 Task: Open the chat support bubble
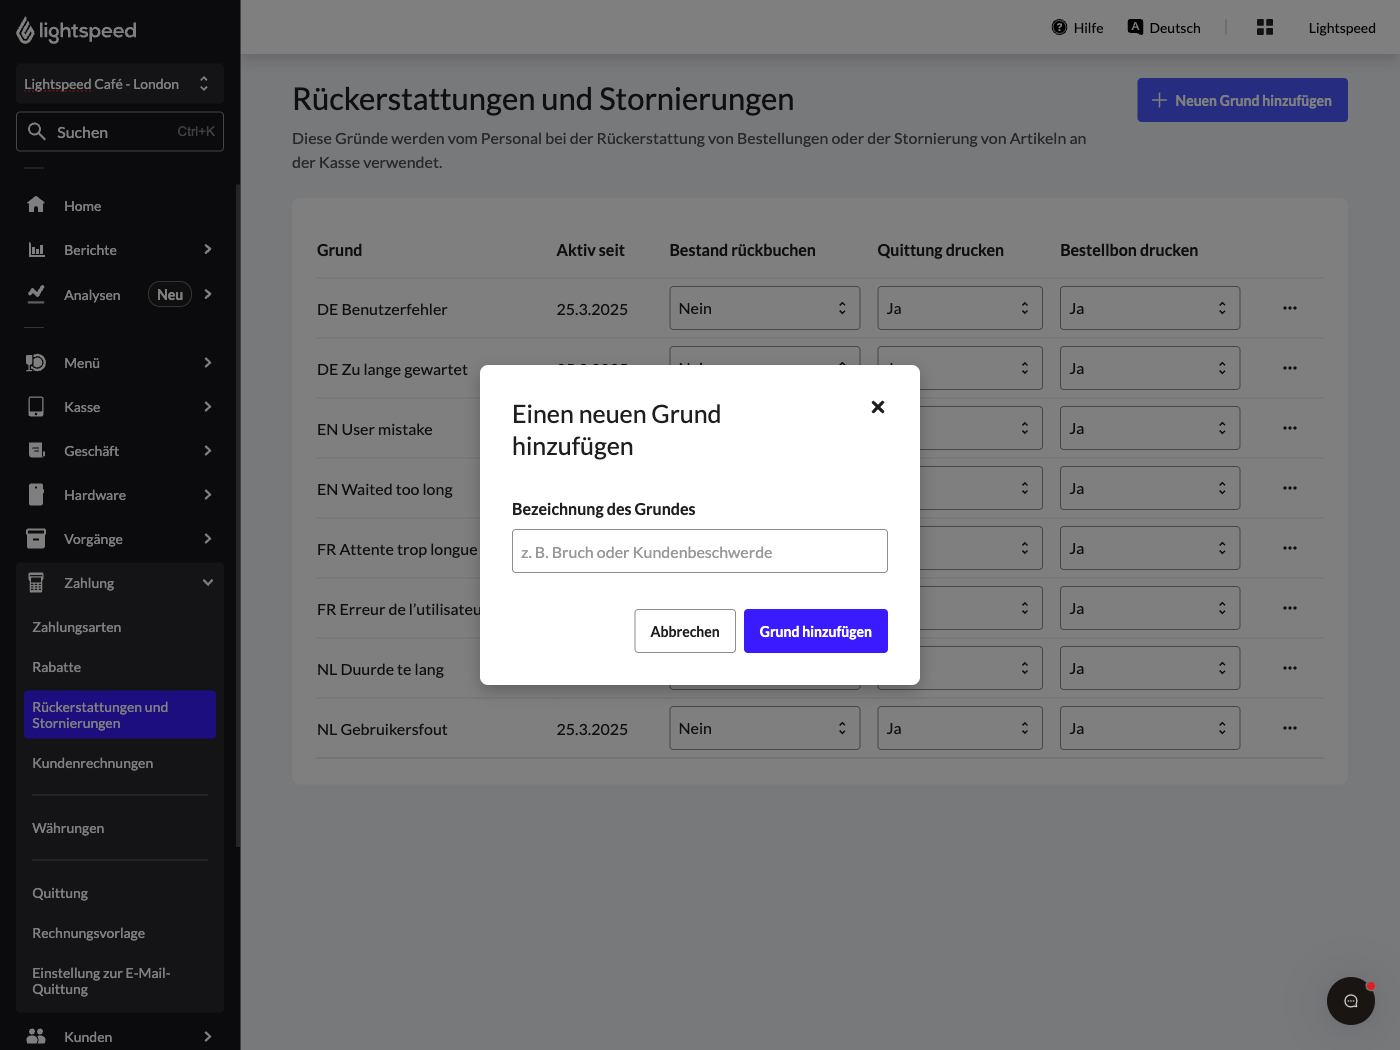coord(1351,1001)
